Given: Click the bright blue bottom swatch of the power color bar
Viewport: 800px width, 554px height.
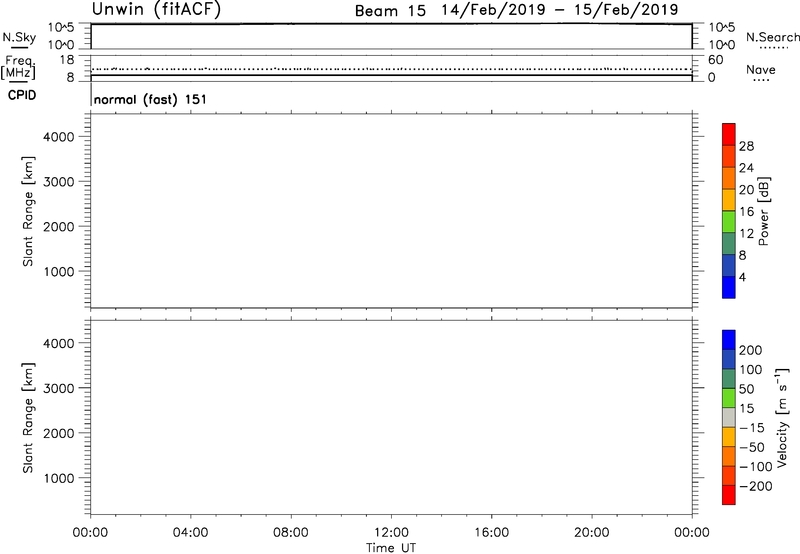Looking at the screenshot, I should click(x=729, y=287).
